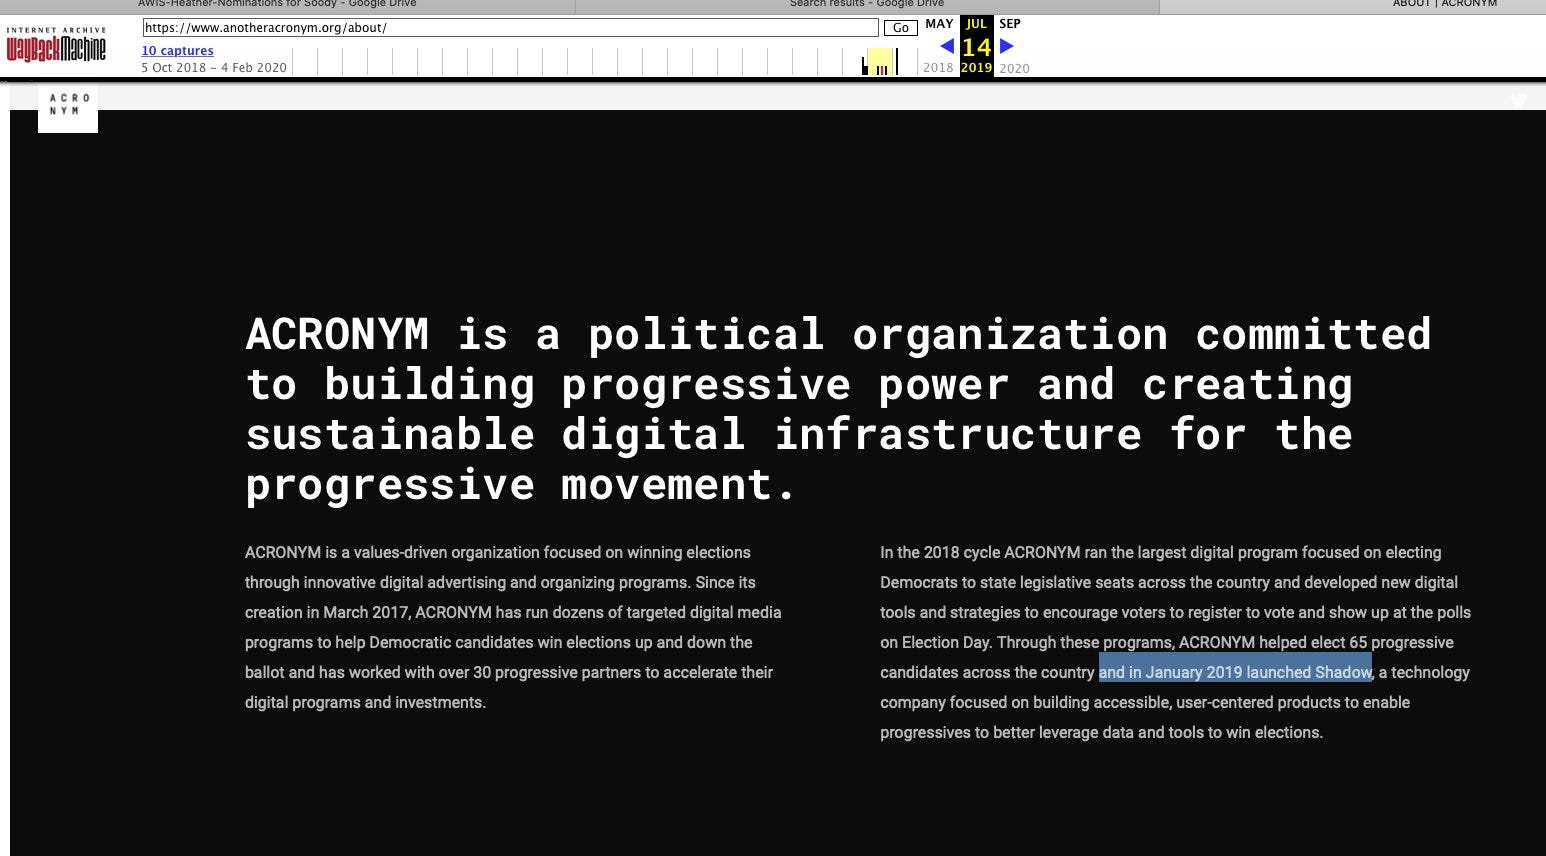Focus the Wayback URL input field
Viewport: 1546px width, 856px height.
[510, 28]
